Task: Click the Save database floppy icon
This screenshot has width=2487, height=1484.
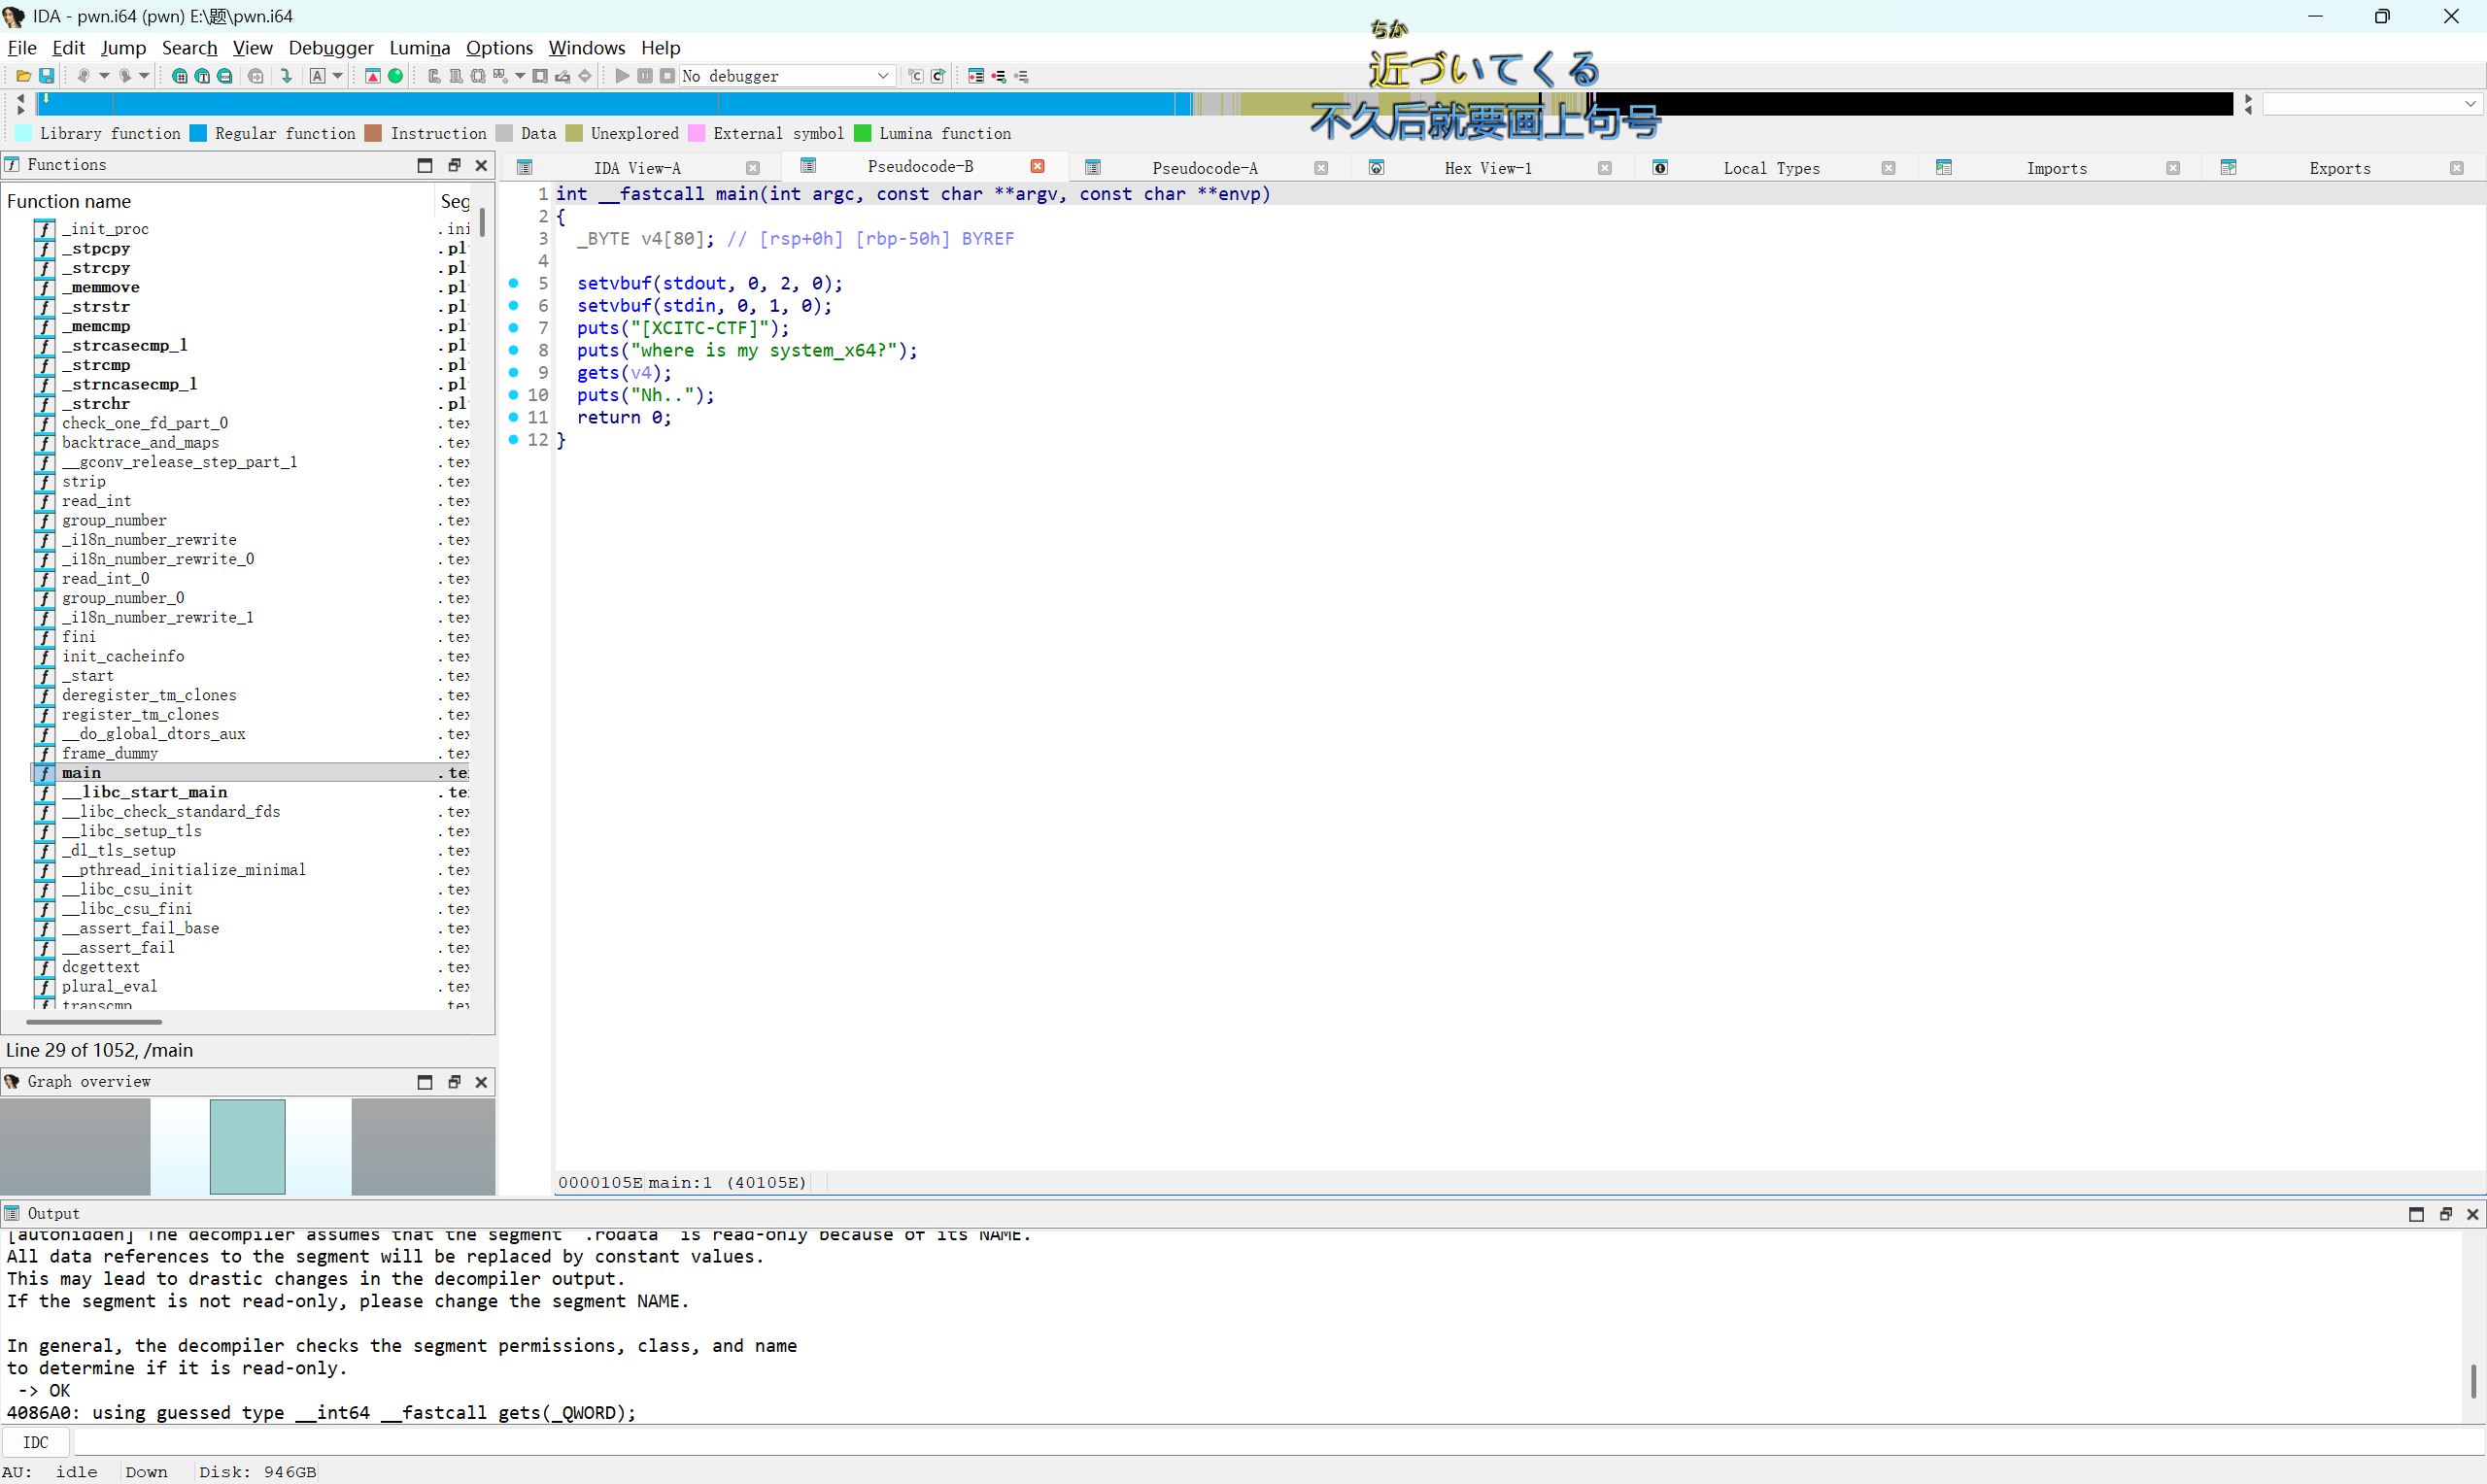Action: (x=46, y=76)
